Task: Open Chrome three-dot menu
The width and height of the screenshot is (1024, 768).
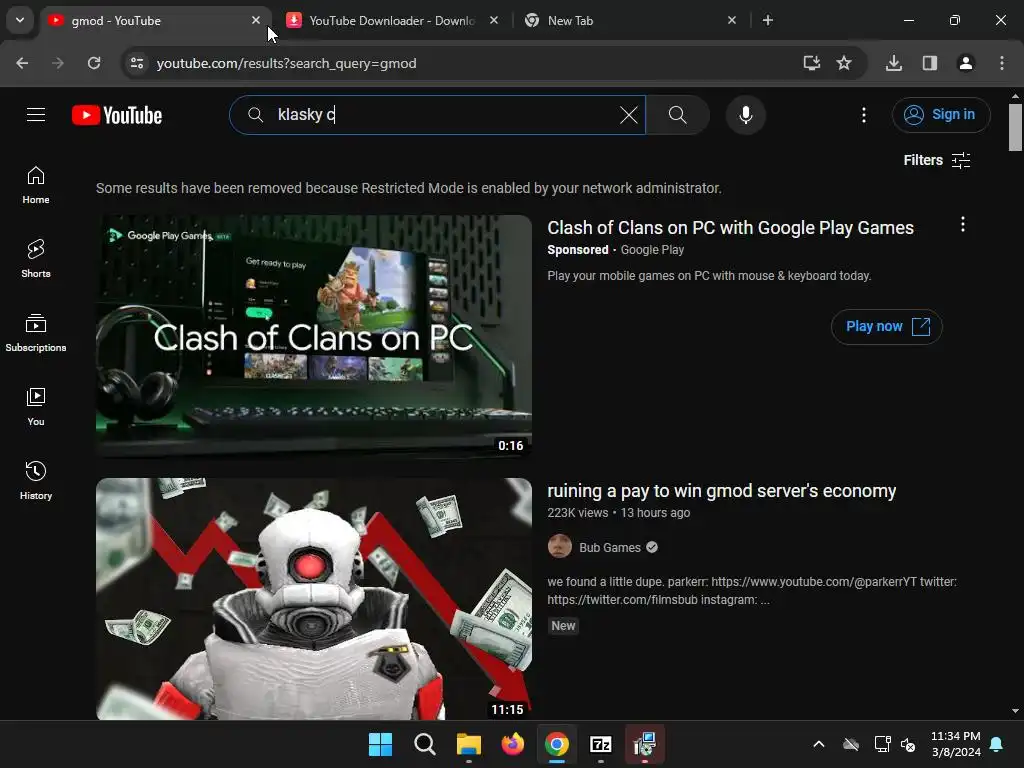Action: [1002, 63]
